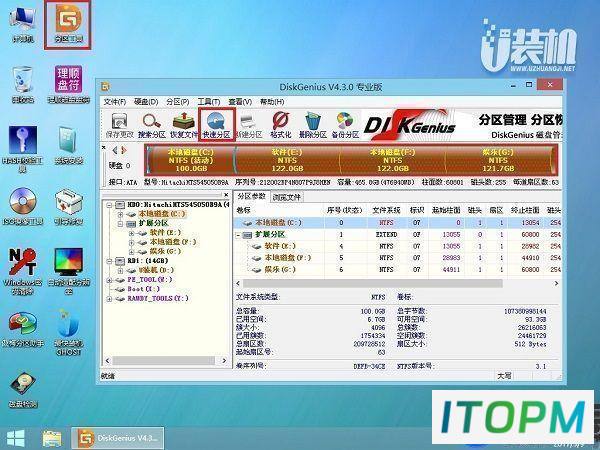The width and height of the screenshot is (600, 450).
Task: Select 本地磁盘(C:) in the disk tree
Action: [x=162, y=214]
